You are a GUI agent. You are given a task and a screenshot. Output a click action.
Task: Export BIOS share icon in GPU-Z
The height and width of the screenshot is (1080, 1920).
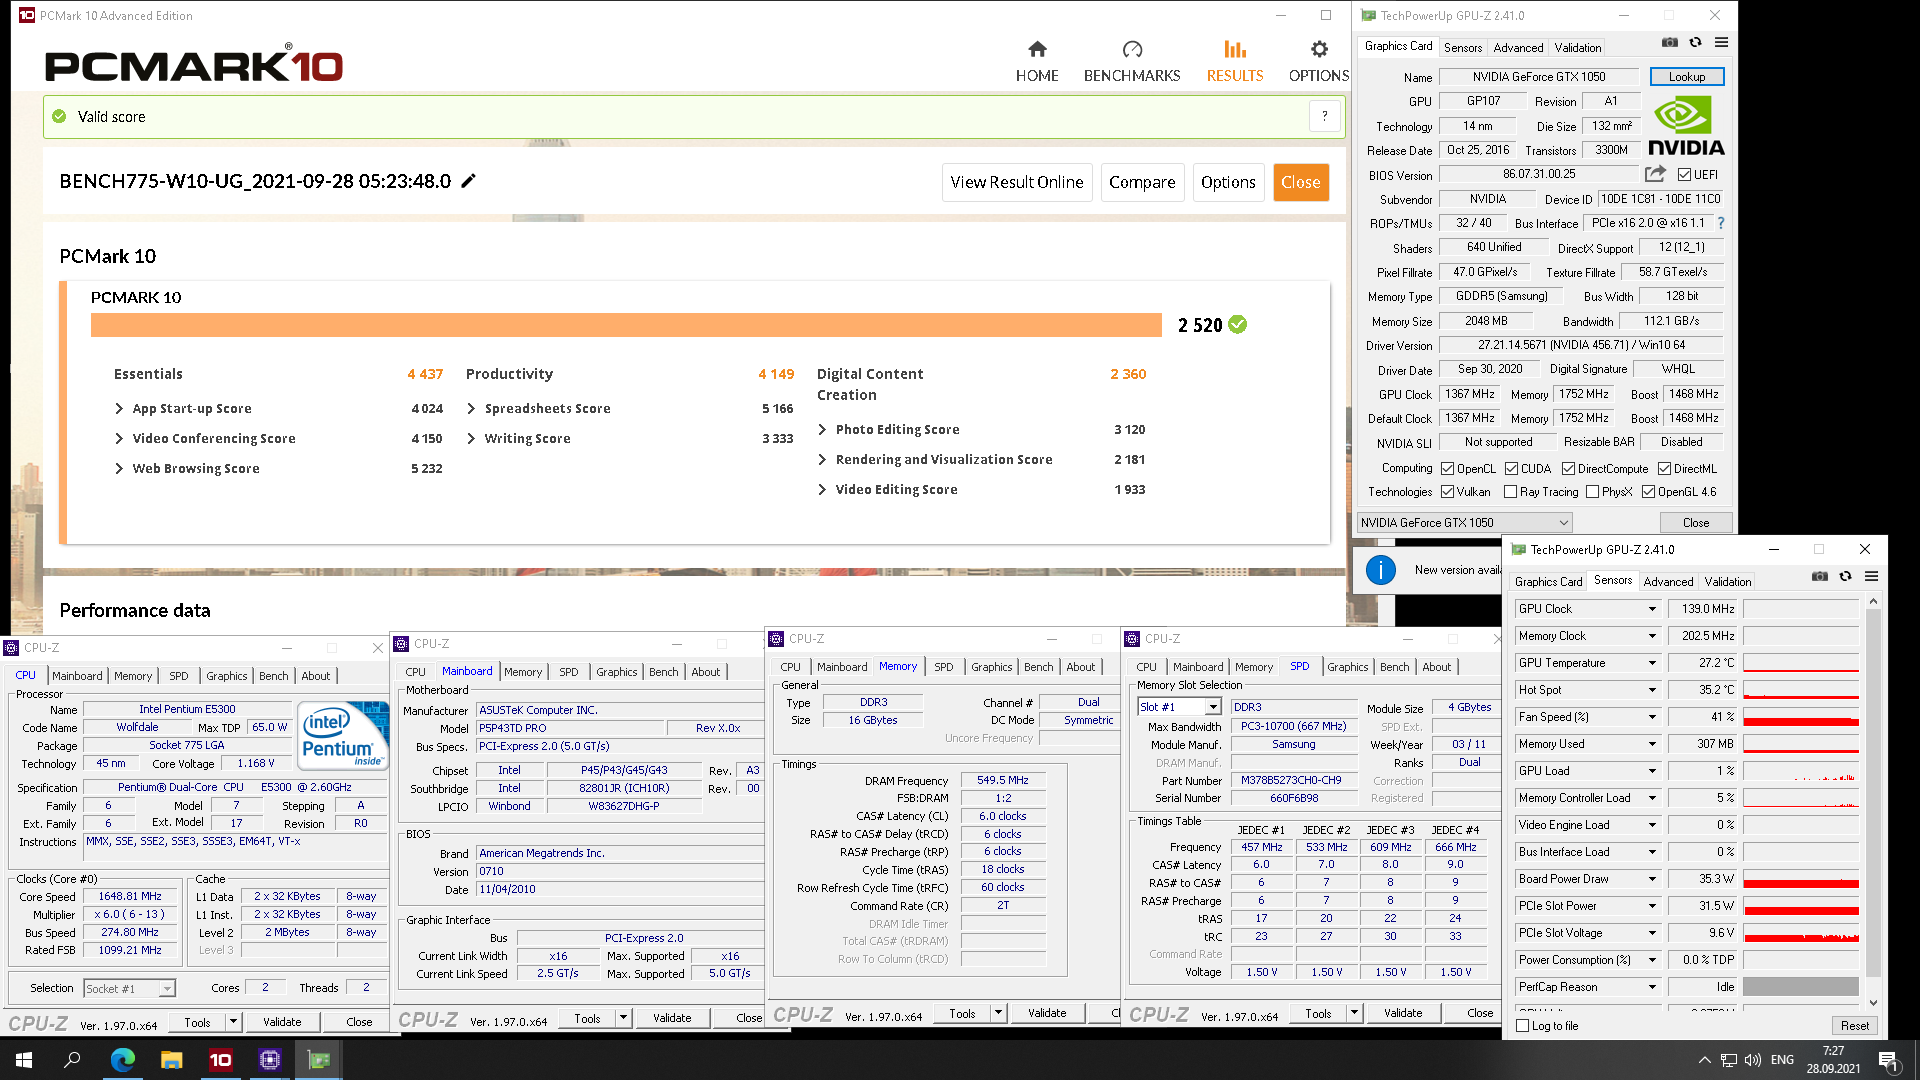pyautogui.click(x=1655, y=174)
